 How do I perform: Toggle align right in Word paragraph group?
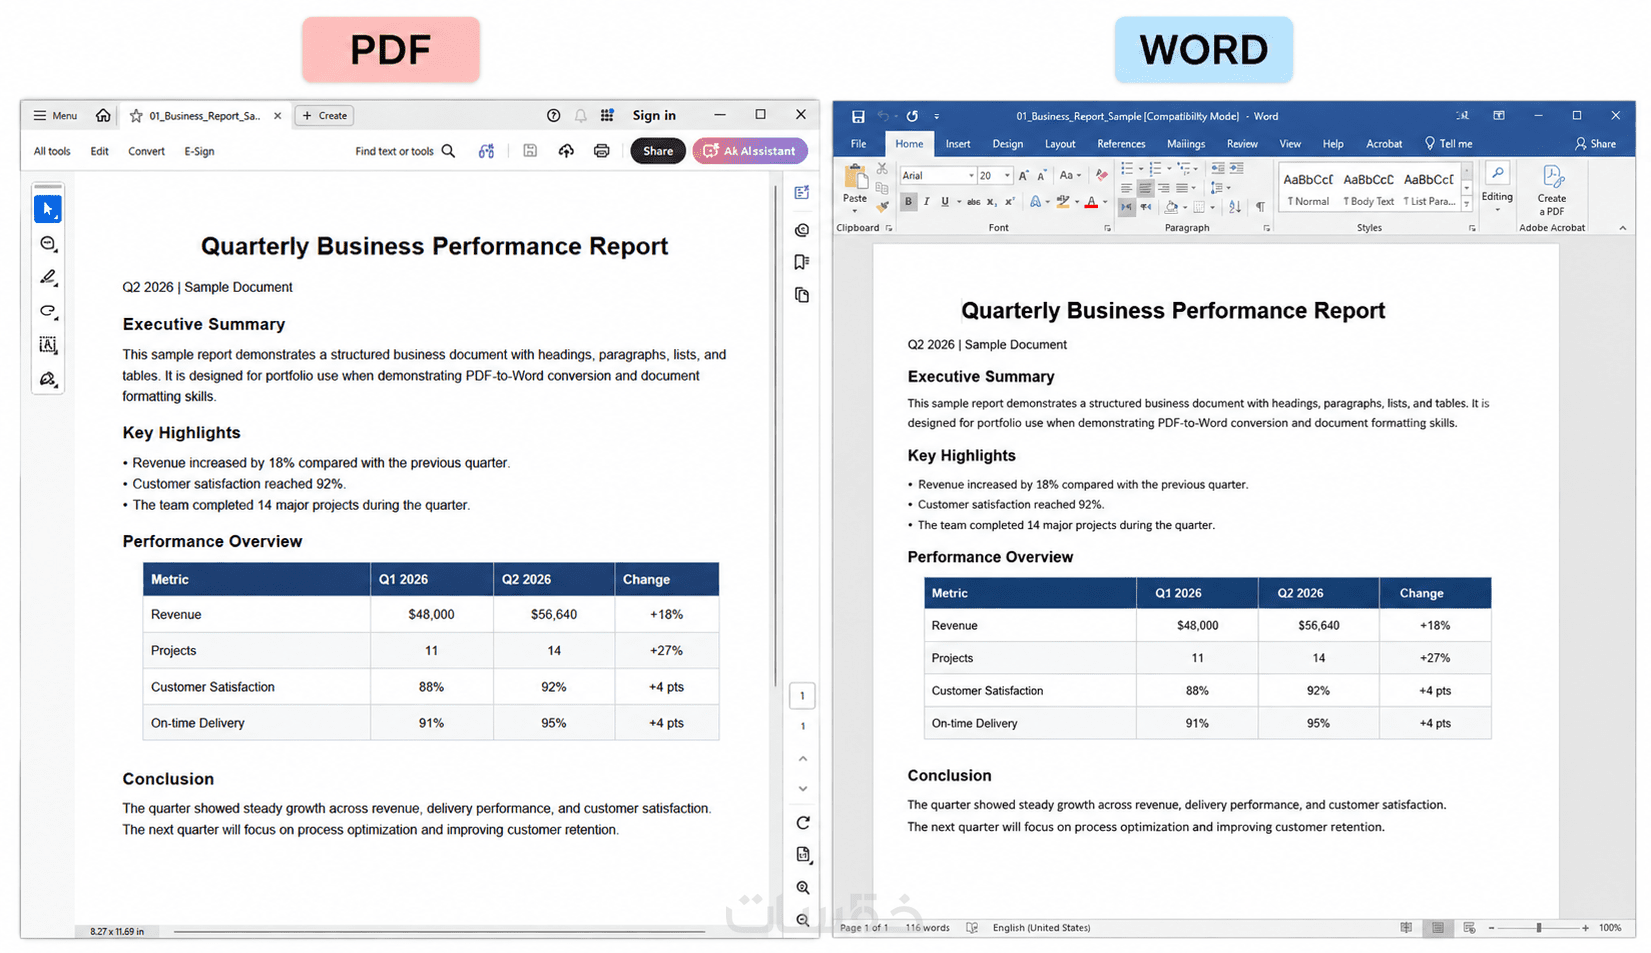(x=1164, y=188)
